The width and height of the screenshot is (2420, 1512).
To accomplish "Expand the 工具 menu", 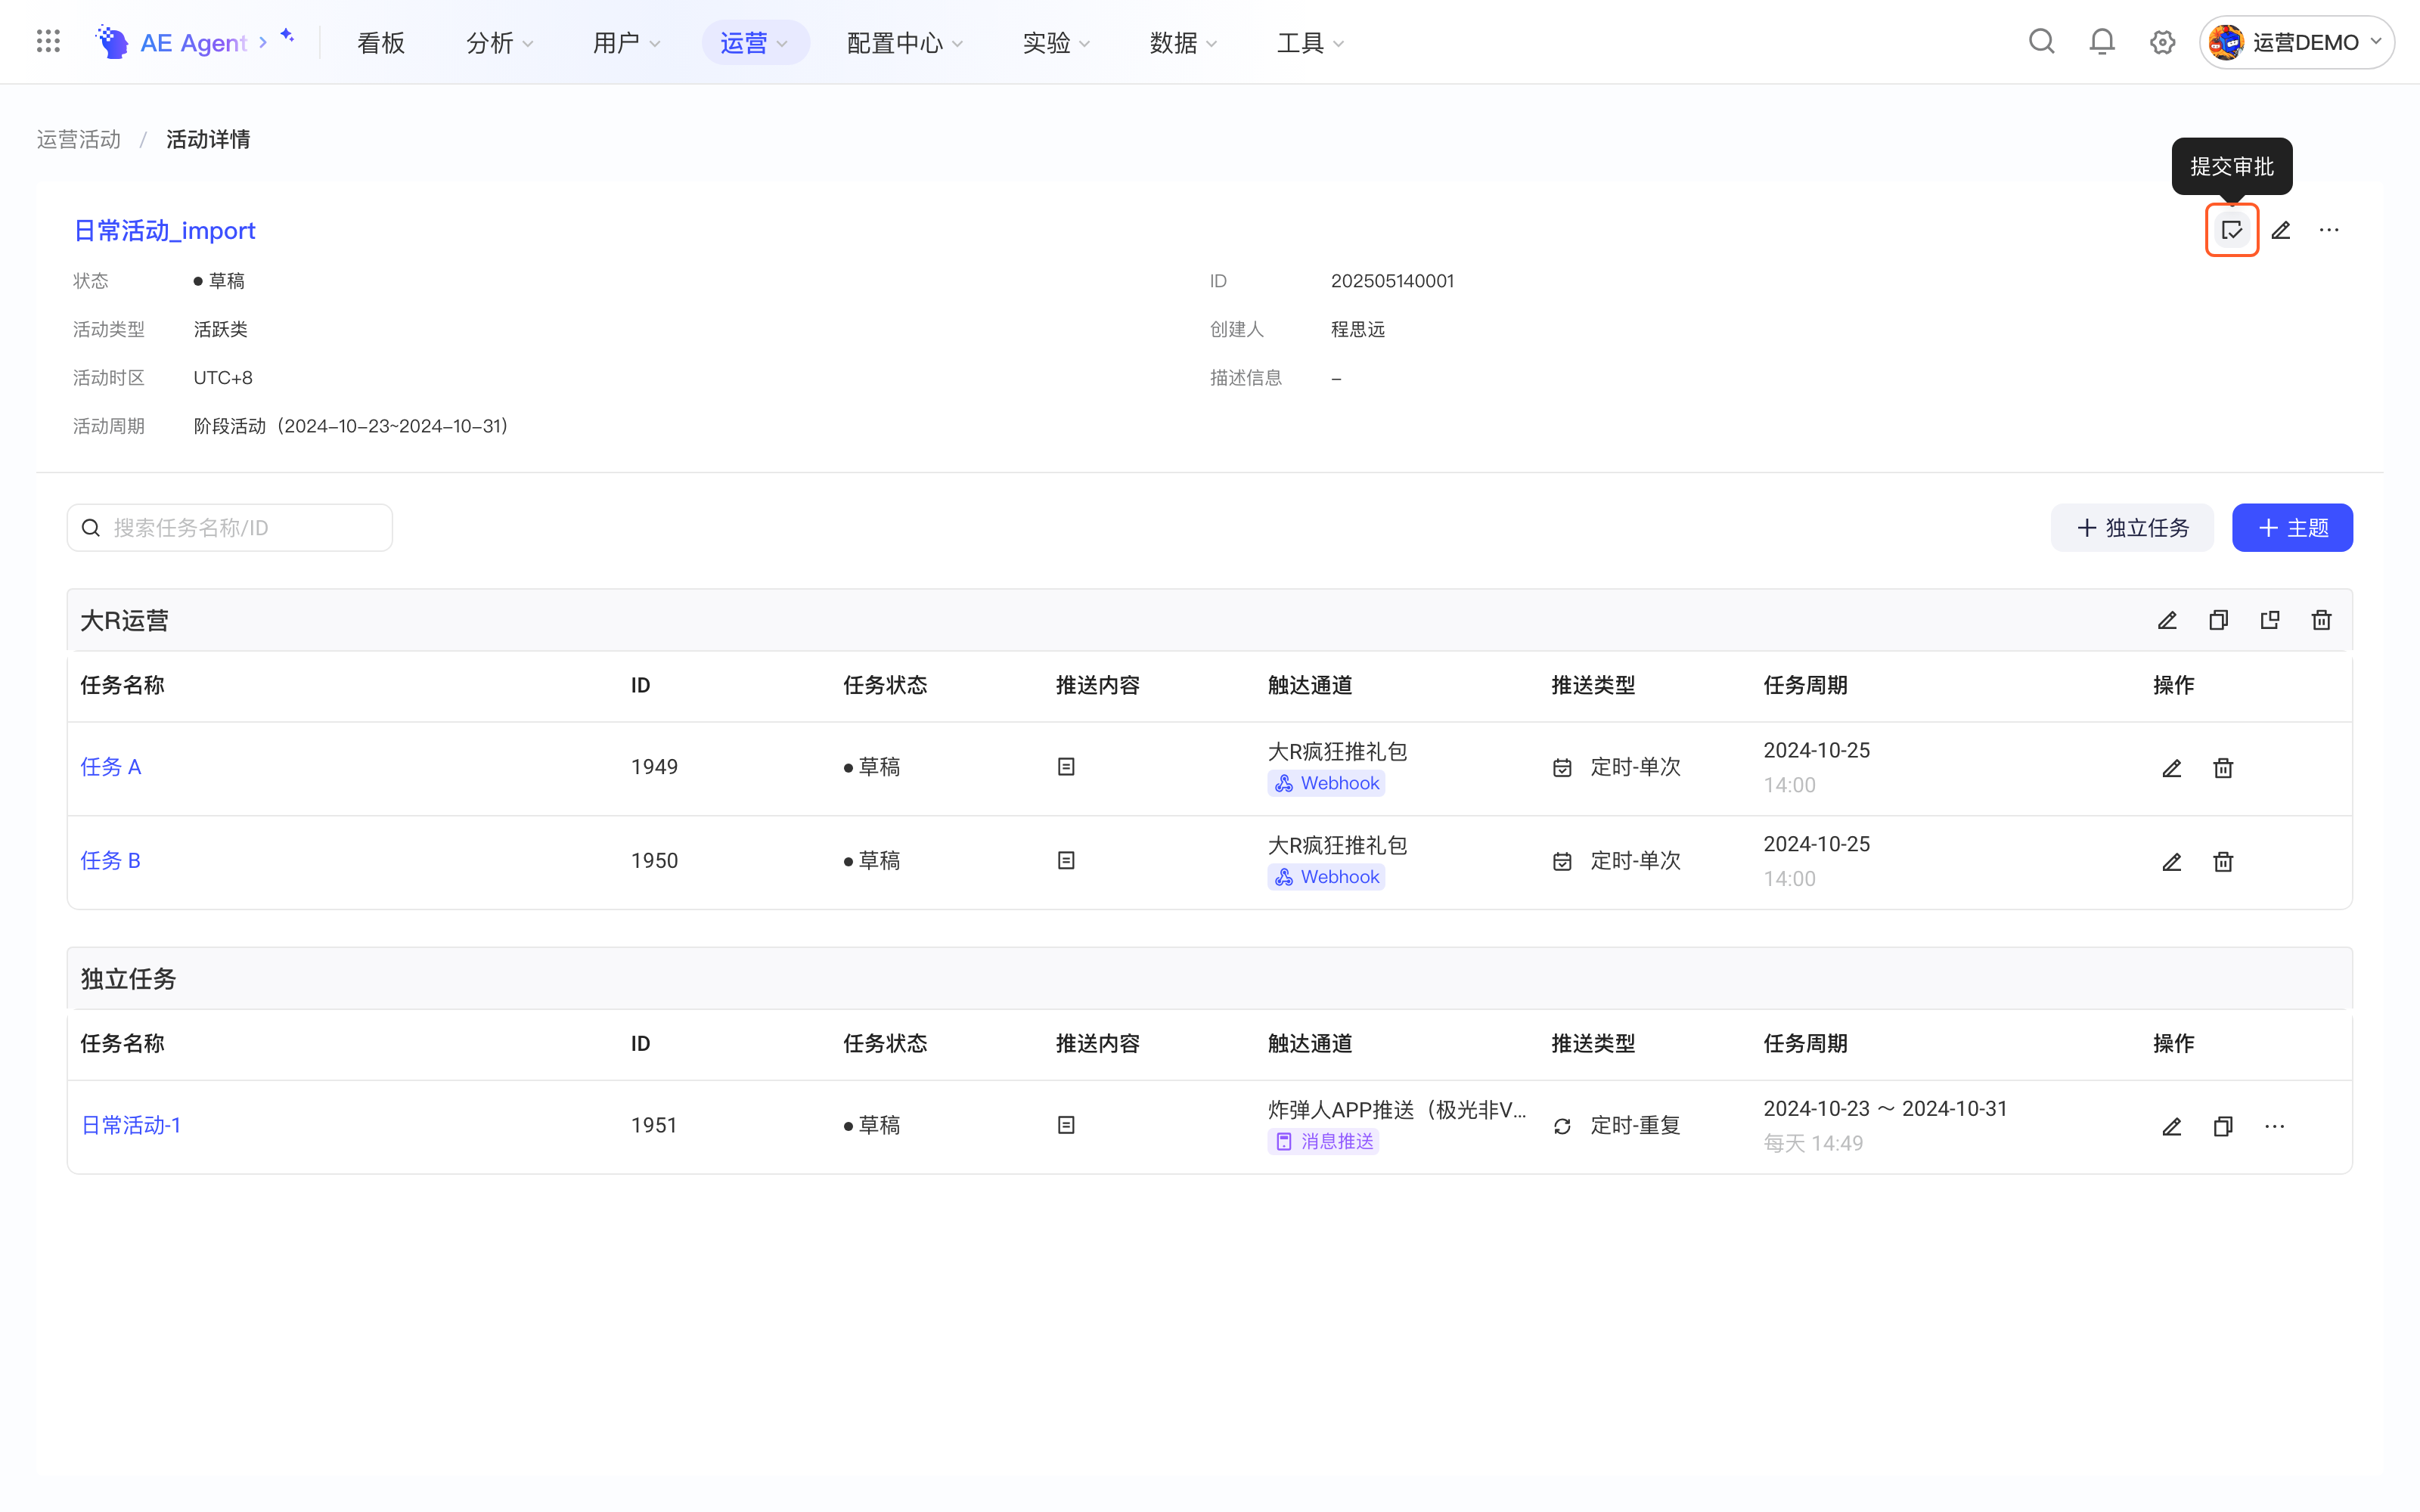I will click(1310, 42).
